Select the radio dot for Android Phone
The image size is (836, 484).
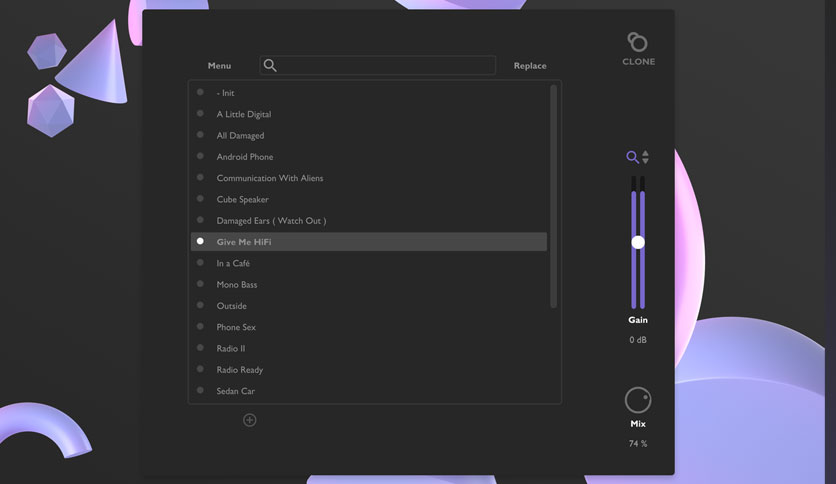pos(200,156)
